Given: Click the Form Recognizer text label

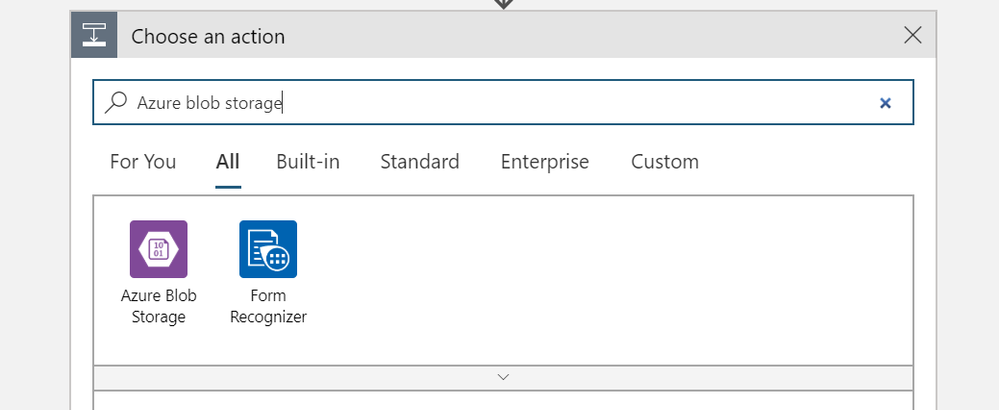Looking at the screenshot, I should pos(268,306).
